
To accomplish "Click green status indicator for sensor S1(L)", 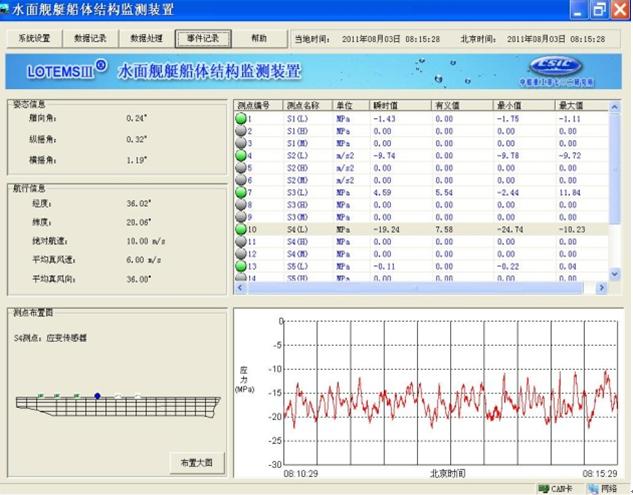I will (x=240, y=119).
